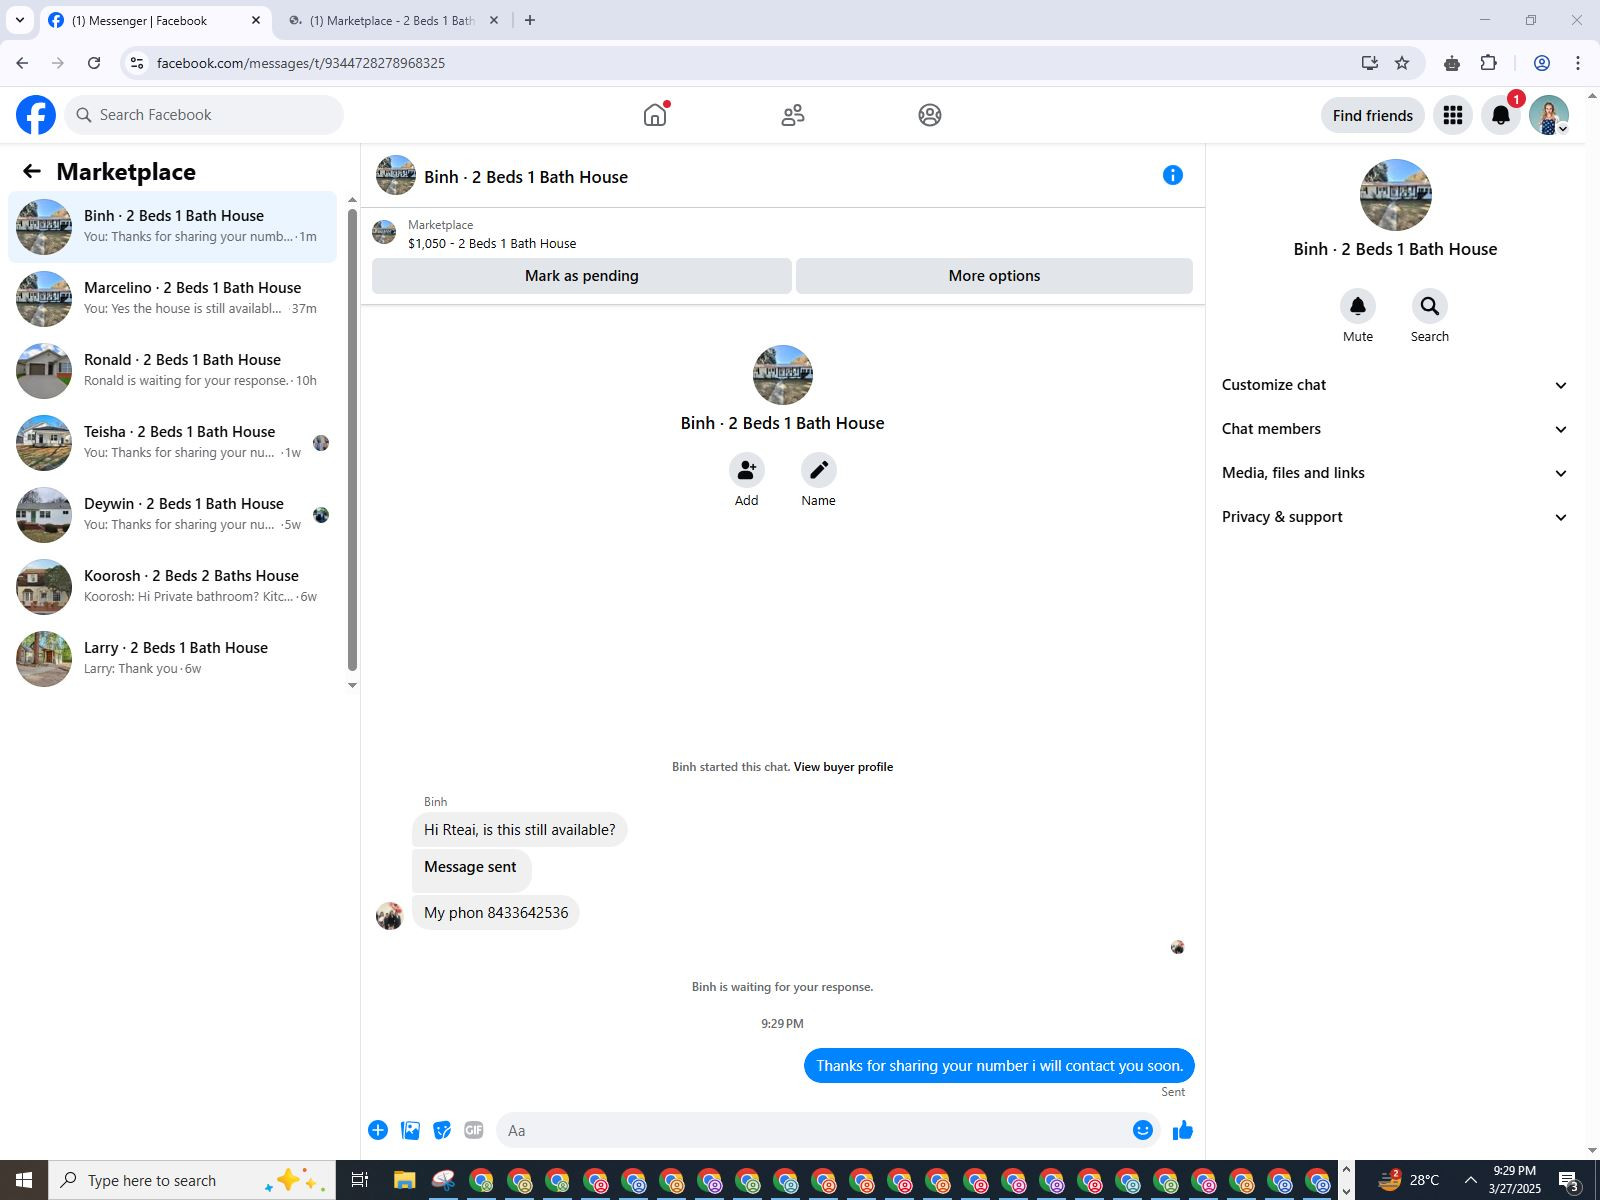
Task: Click the message 'My phon 8433642536'
Action: [496, 913]
